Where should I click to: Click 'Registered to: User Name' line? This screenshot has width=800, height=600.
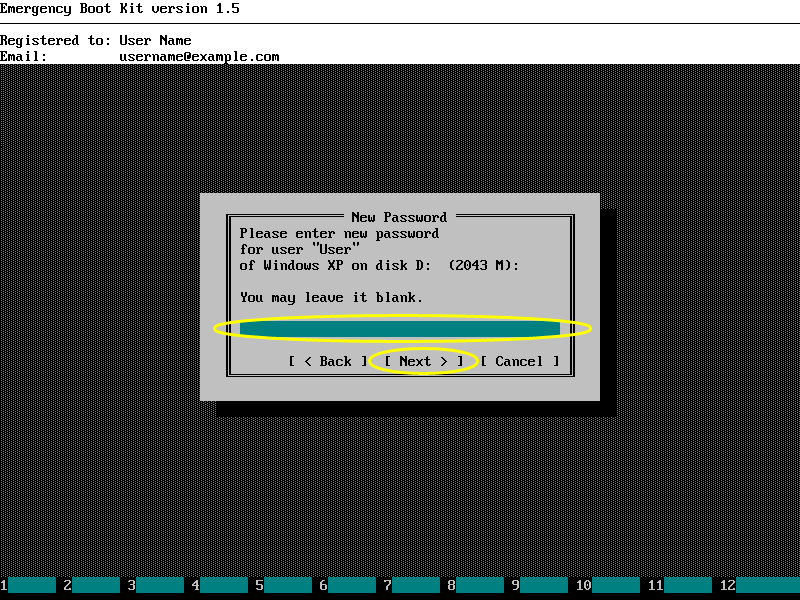tap(96, 40)
